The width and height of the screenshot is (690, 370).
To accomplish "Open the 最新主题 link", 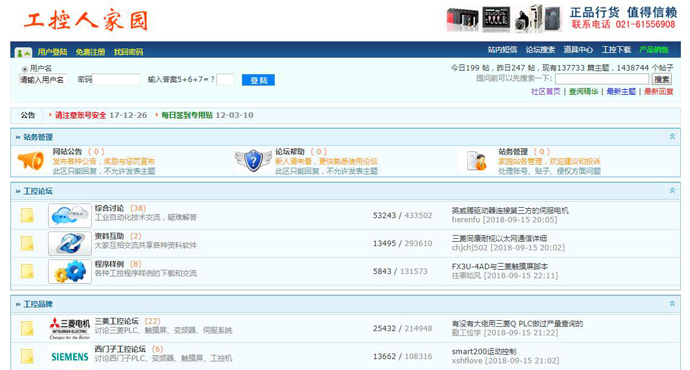I will click(x=621, y=92).
